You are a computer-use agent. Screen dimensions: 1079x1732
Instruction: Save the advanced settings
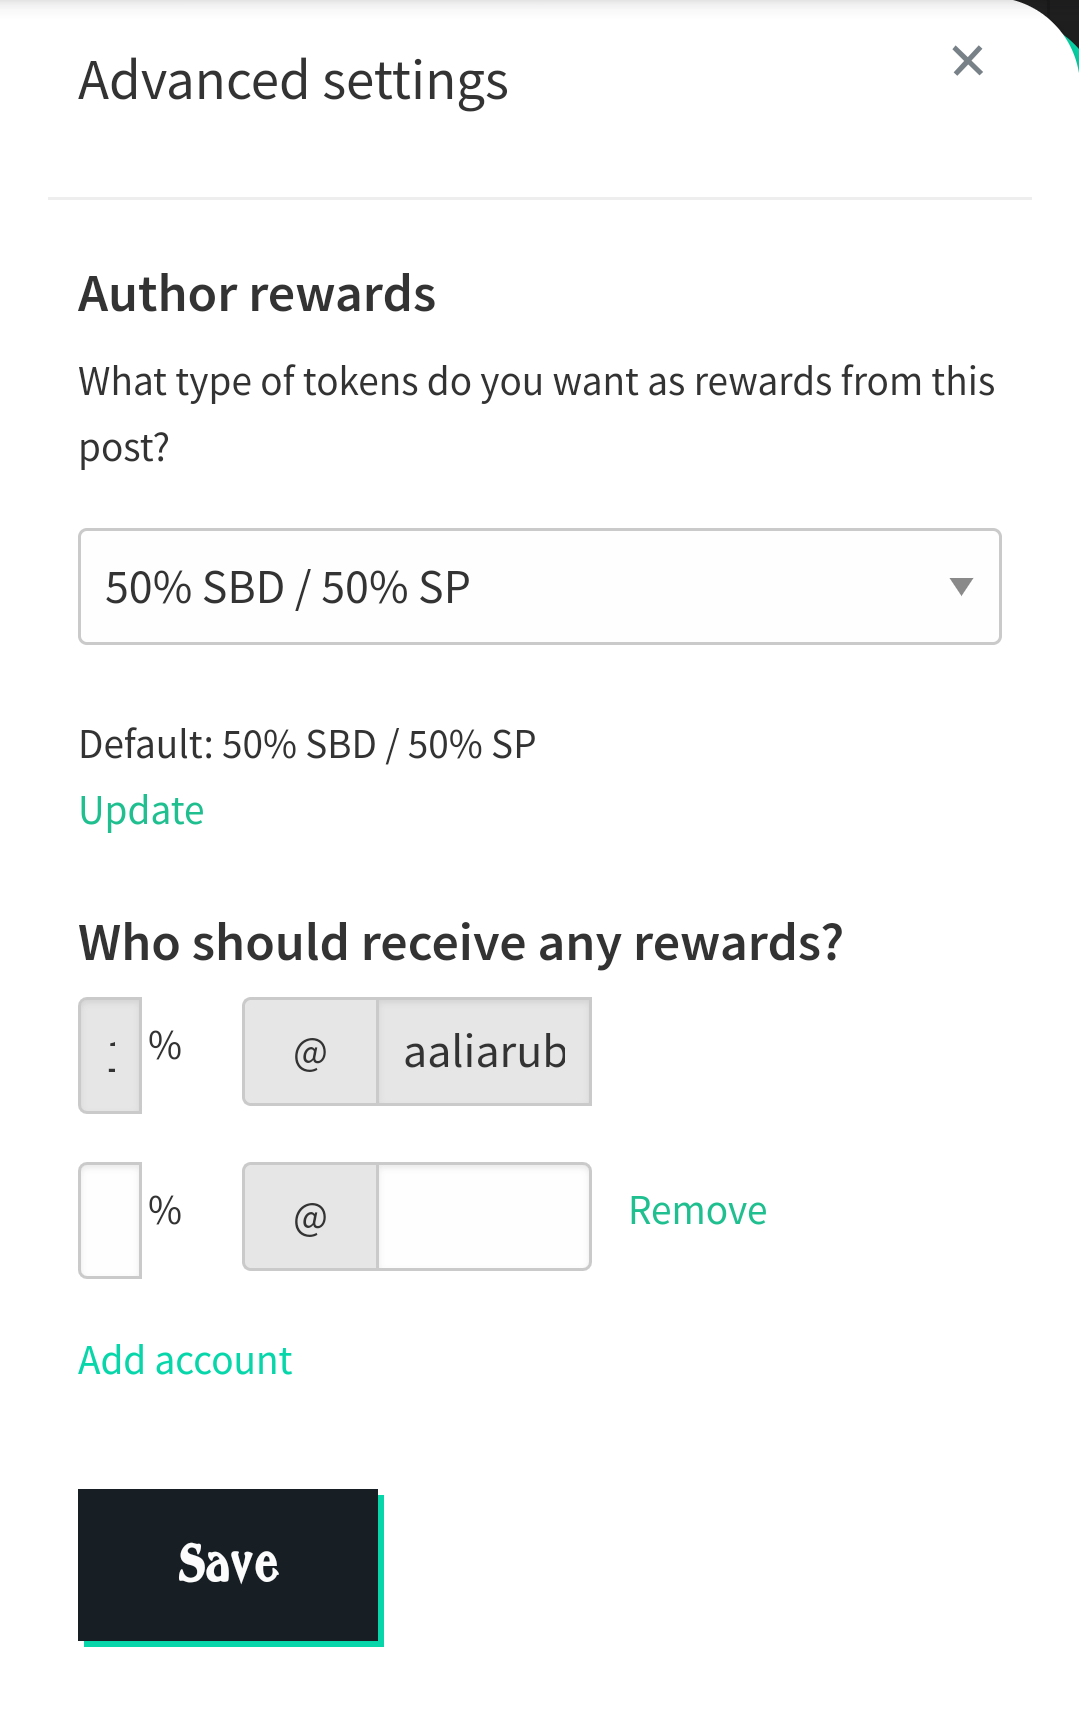pos(229,1565)
